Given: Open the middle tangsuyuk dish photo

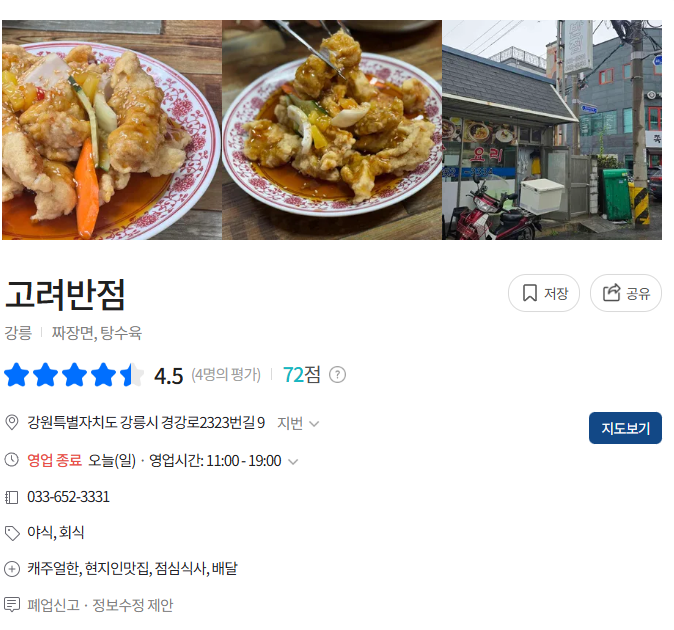Looking at the screenshot, I should [332, 130].
